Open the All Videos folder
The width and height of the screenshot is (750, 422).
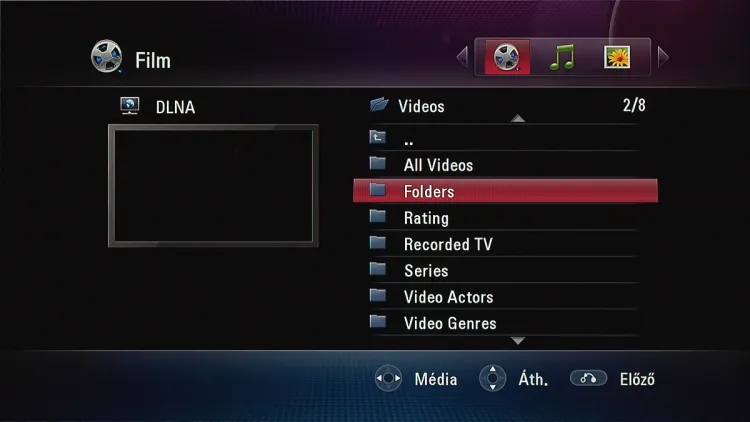[x=505, y=165]
